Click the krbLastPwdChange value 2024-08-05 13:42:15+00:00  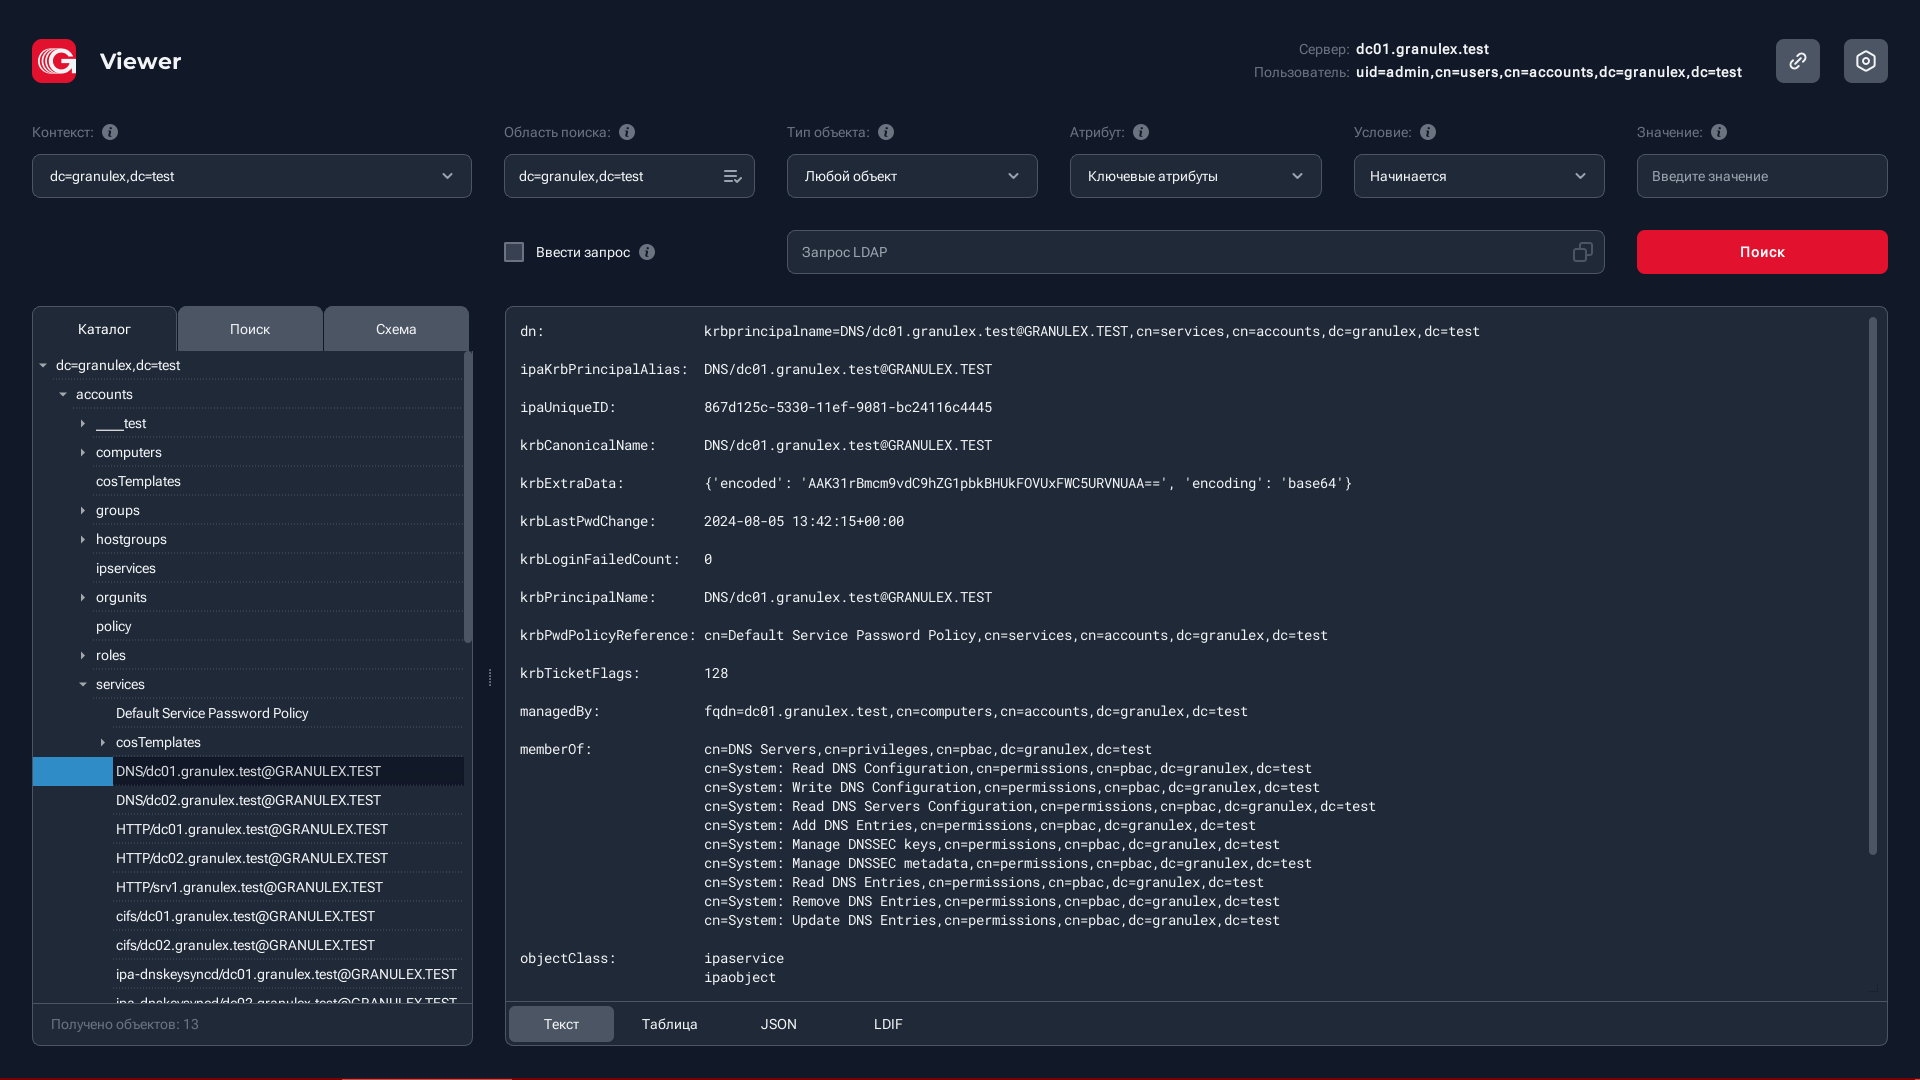tap(804, 522)
